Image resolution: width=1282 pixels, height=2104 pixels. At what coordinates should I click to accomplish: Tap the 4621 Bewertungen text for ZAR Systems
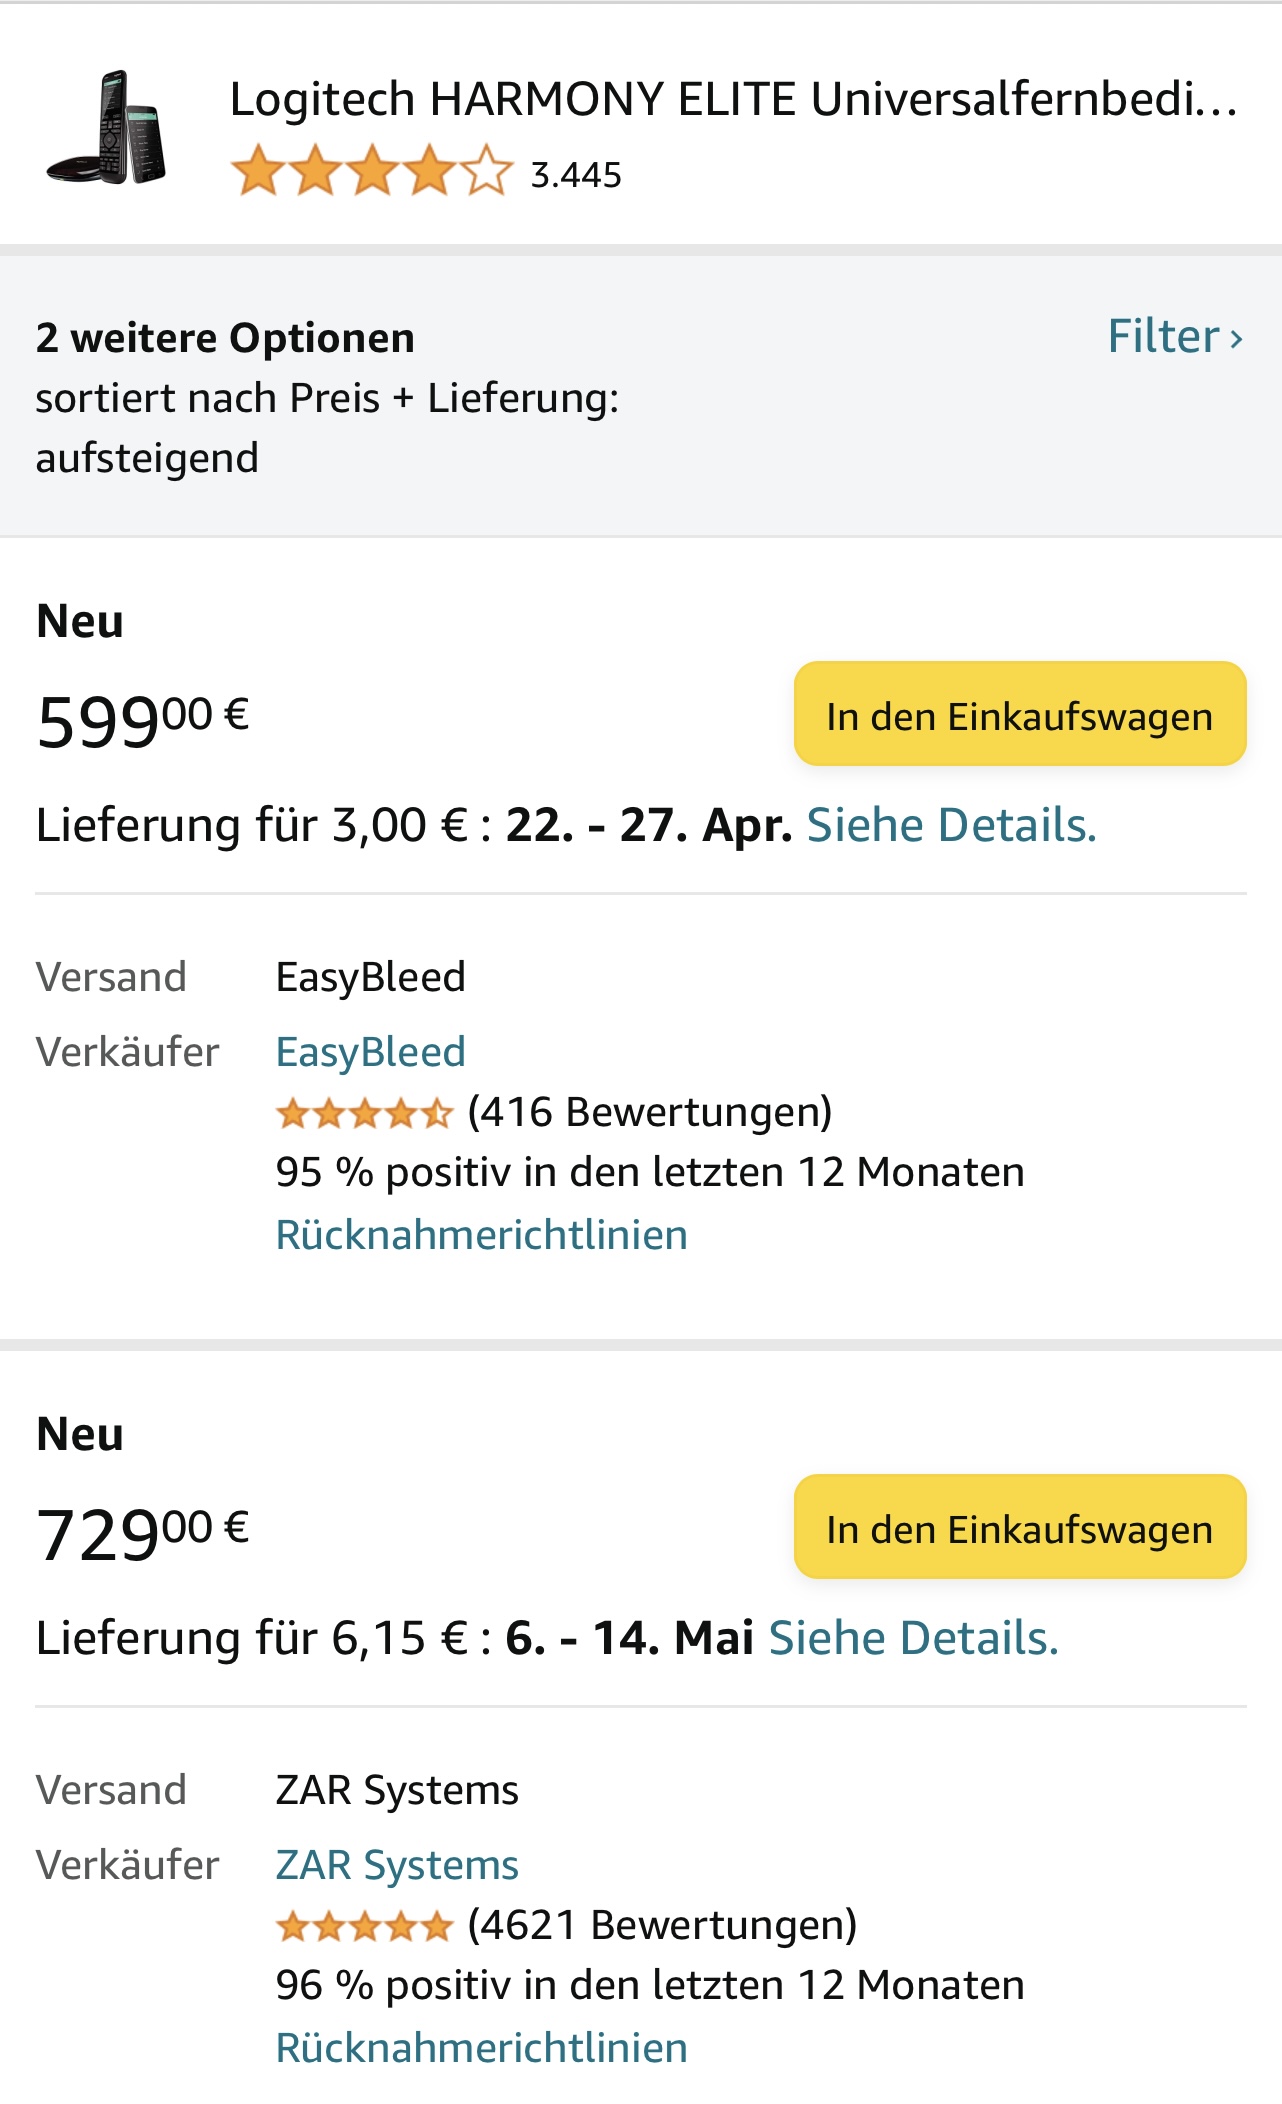(662, 1925)
